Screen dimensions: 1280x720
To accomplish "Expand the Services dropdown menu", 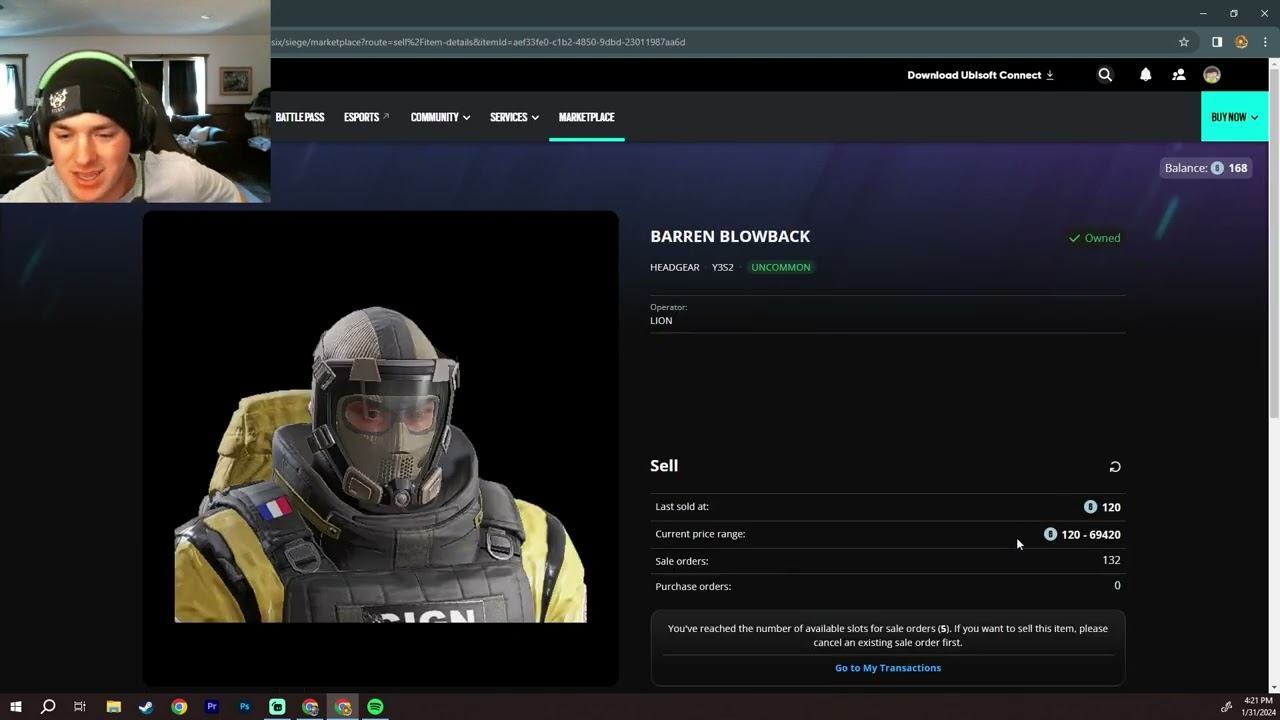I will 514,117.
